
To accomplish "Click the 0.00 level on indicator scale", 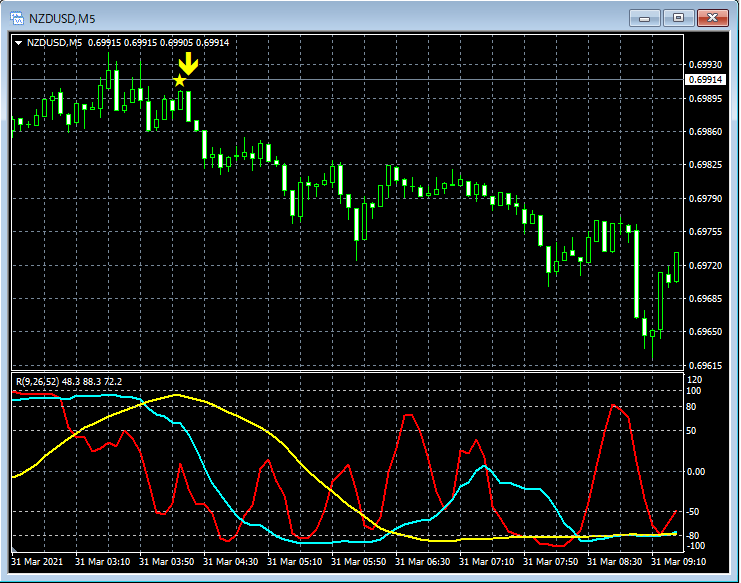I will point(695,471).
